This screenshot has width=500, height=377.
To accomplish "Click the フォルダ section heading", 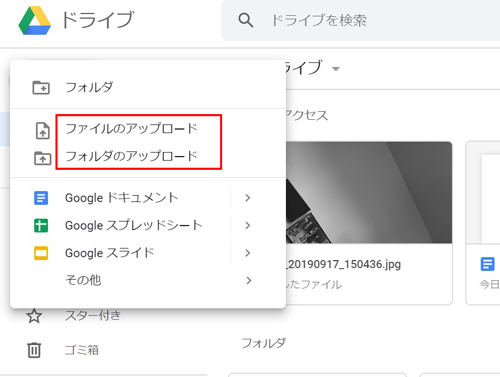I will point(263,343).
